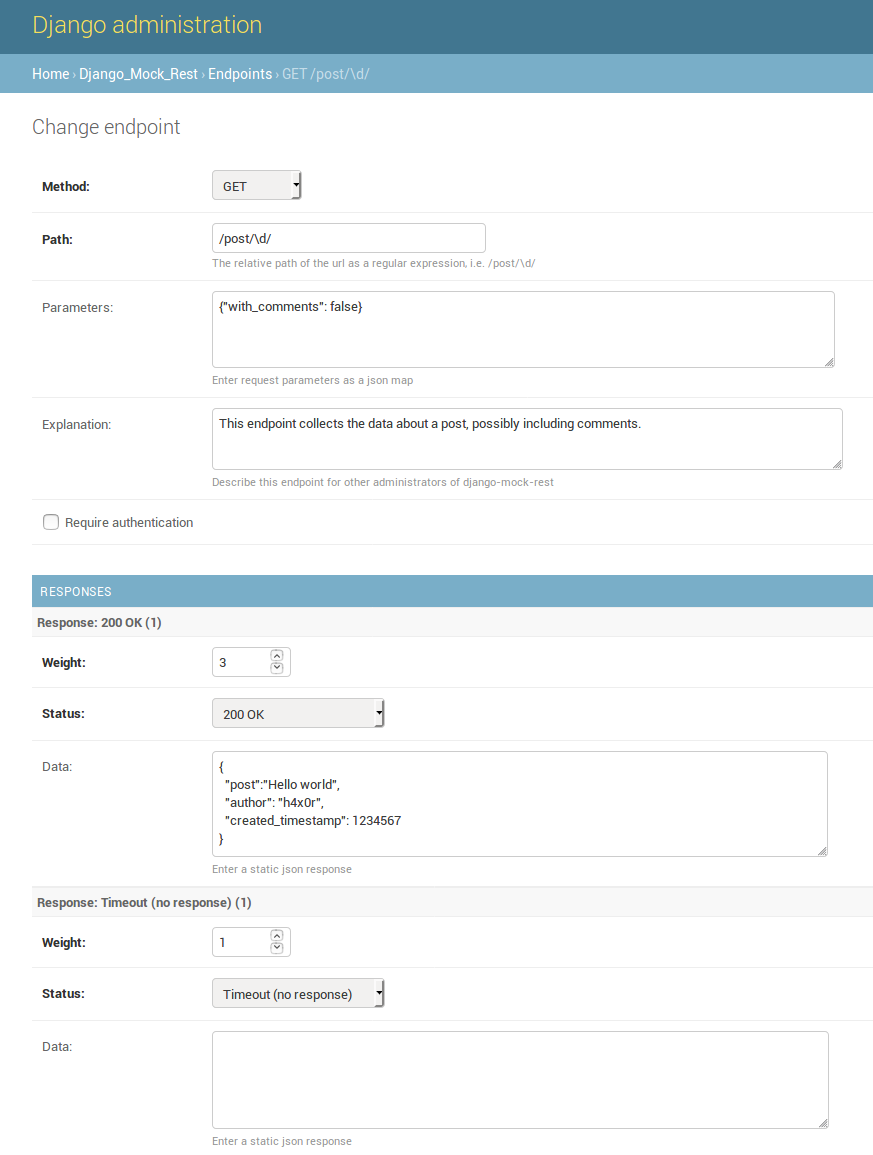This screenshot has width=873, height=1155.
Task: Go to the Endpoints breadcrumb link
Action: point(240,74)
